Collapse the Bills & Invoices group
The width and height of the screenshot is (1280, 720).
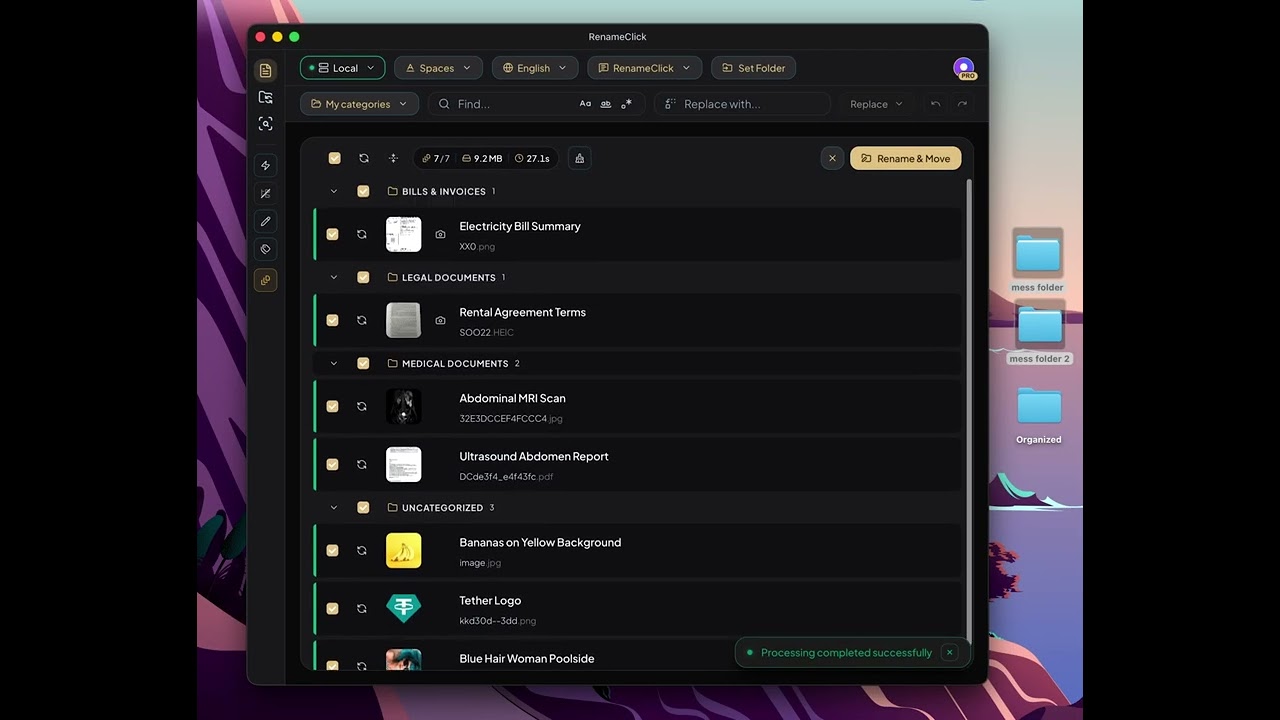tap(334, 191)
